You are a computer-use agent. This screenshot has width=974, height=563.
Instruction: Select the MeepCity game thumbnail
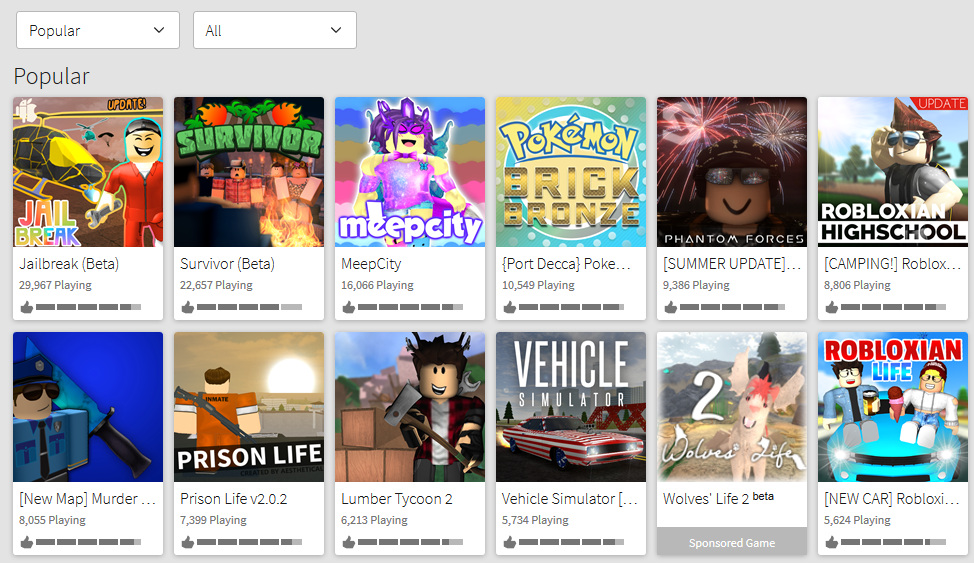point(410,172)
